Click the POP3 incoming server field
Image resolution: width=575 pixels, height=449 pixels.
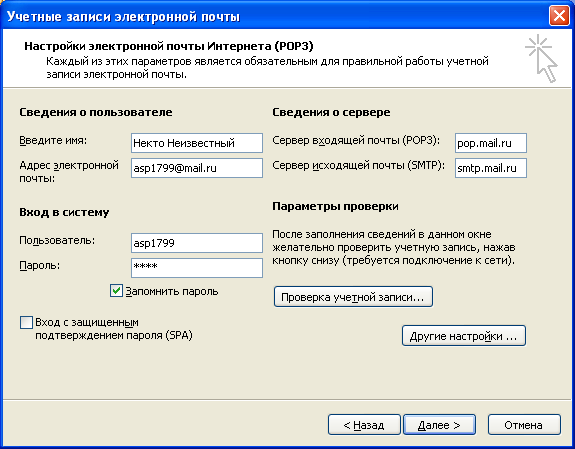(x=491, y=143)
